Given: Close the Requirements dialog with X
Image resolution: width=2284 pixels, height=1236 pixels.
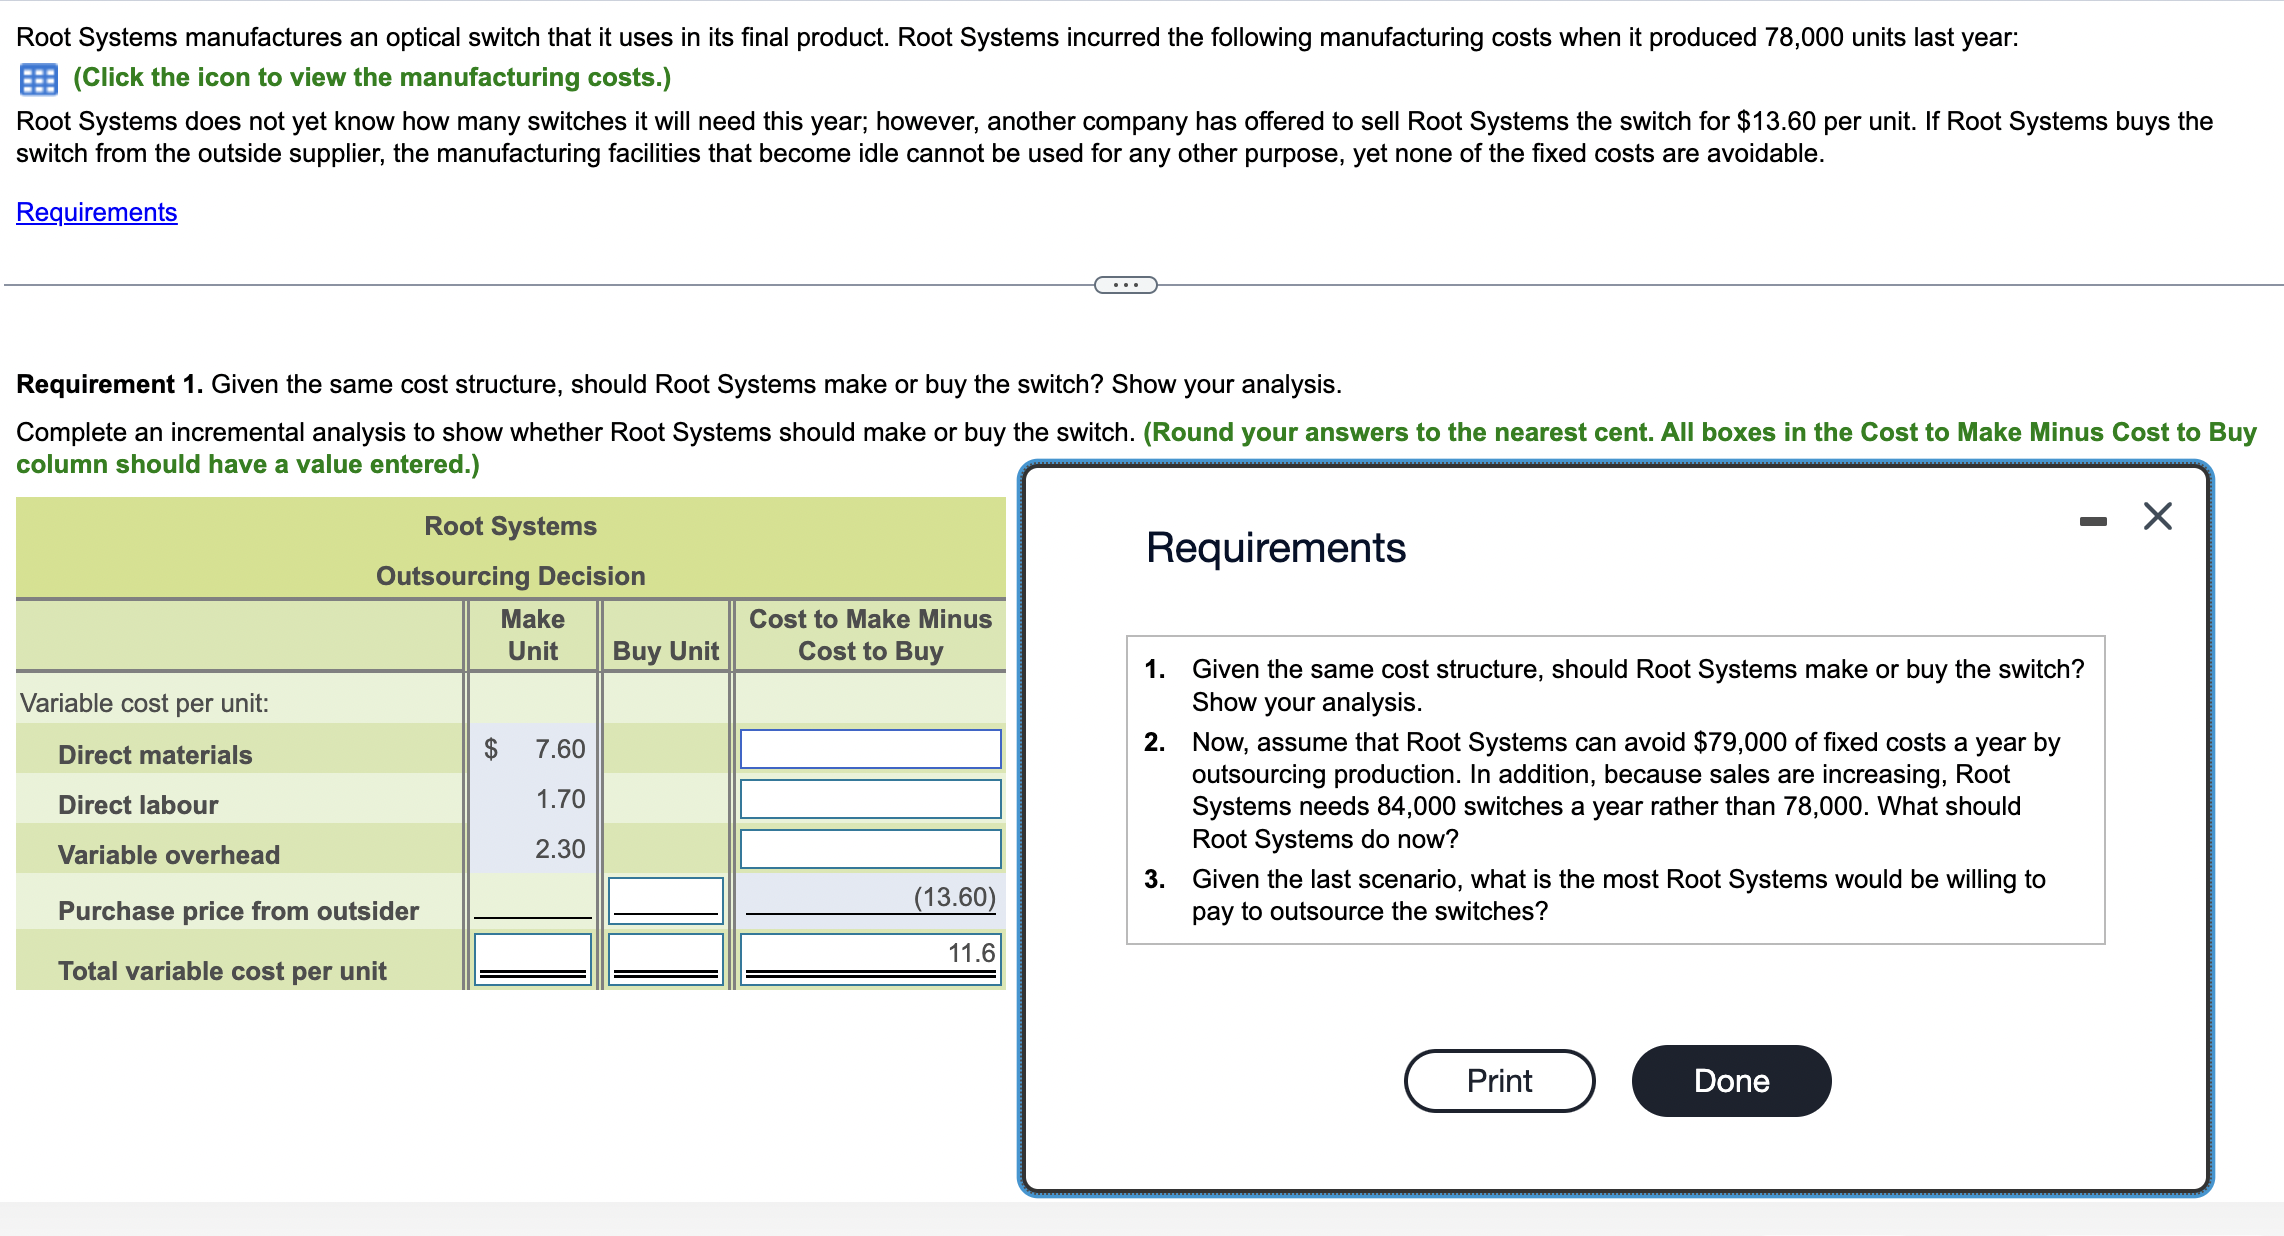Looking at the screenshot, I should coord(2157,516).
